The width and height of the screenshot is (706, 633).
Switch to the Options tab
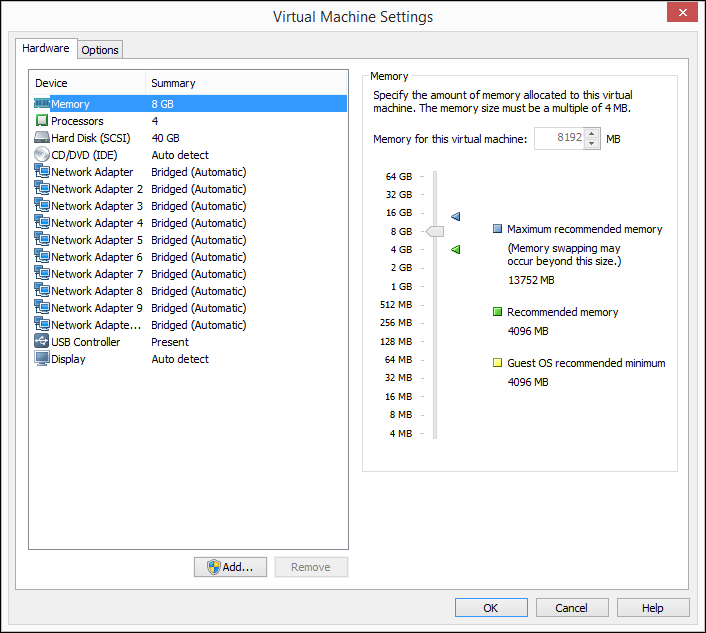click(x=100, y=50)
